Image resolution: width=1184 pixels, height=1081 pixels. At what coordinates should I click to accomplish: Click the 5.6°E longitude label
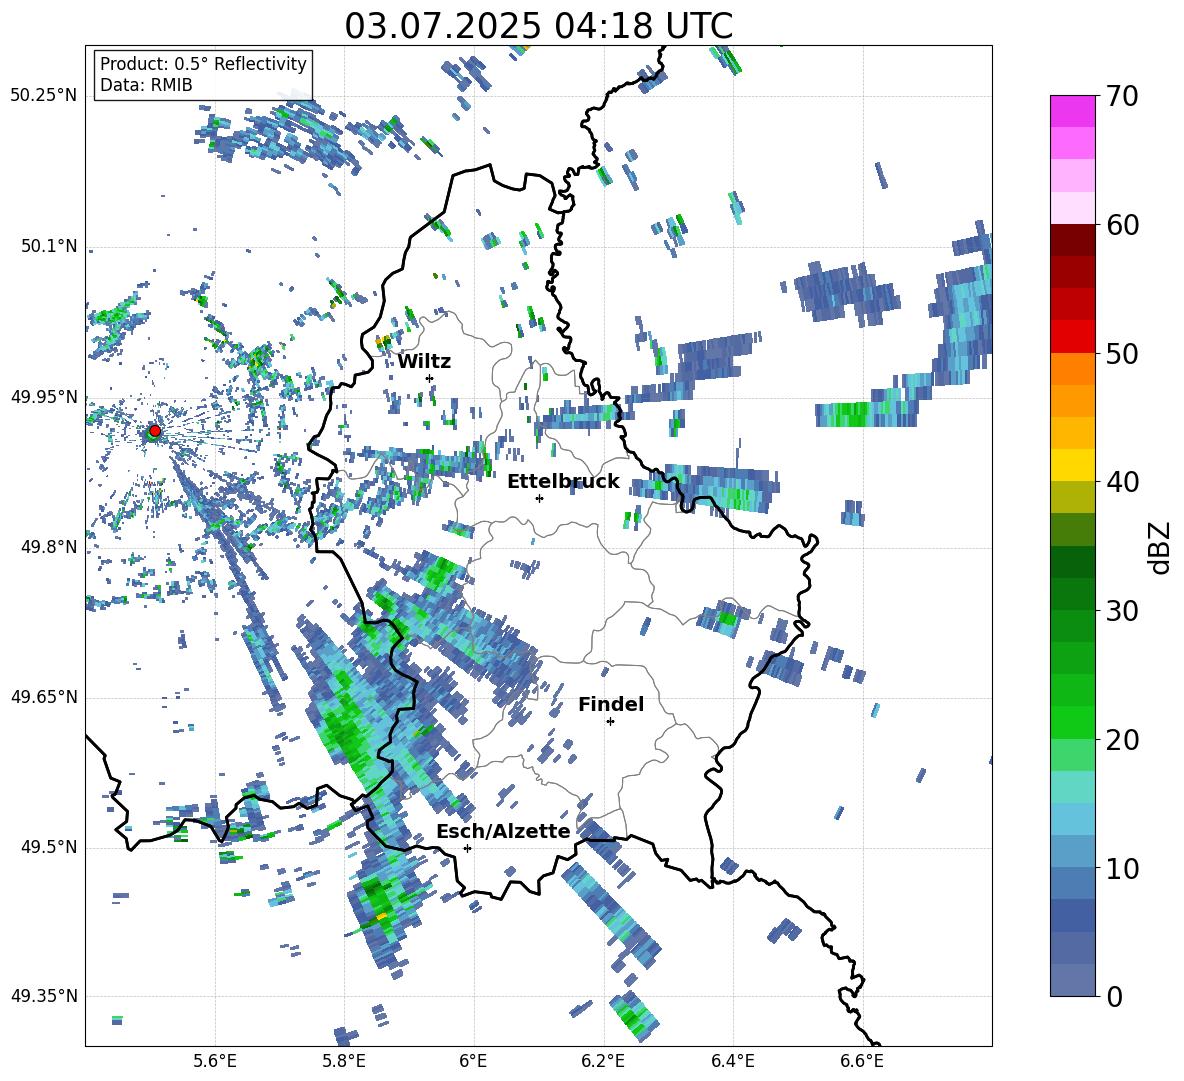(215, 1061)
